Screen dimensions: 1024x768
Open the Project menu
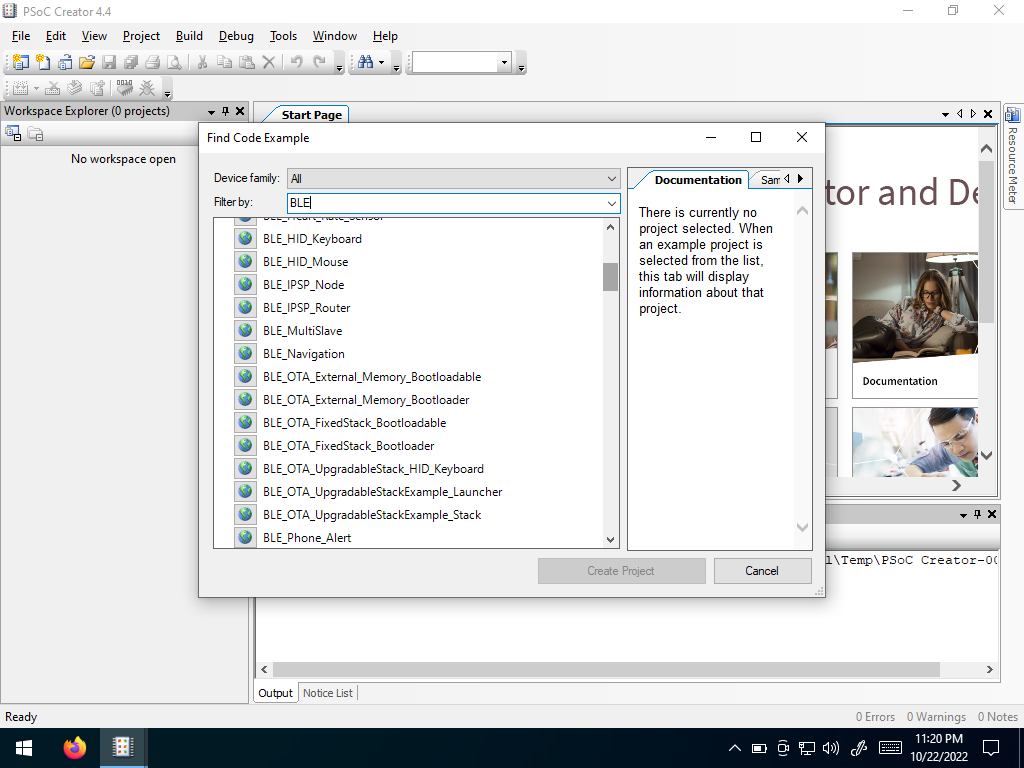click(x=141, y=36)
